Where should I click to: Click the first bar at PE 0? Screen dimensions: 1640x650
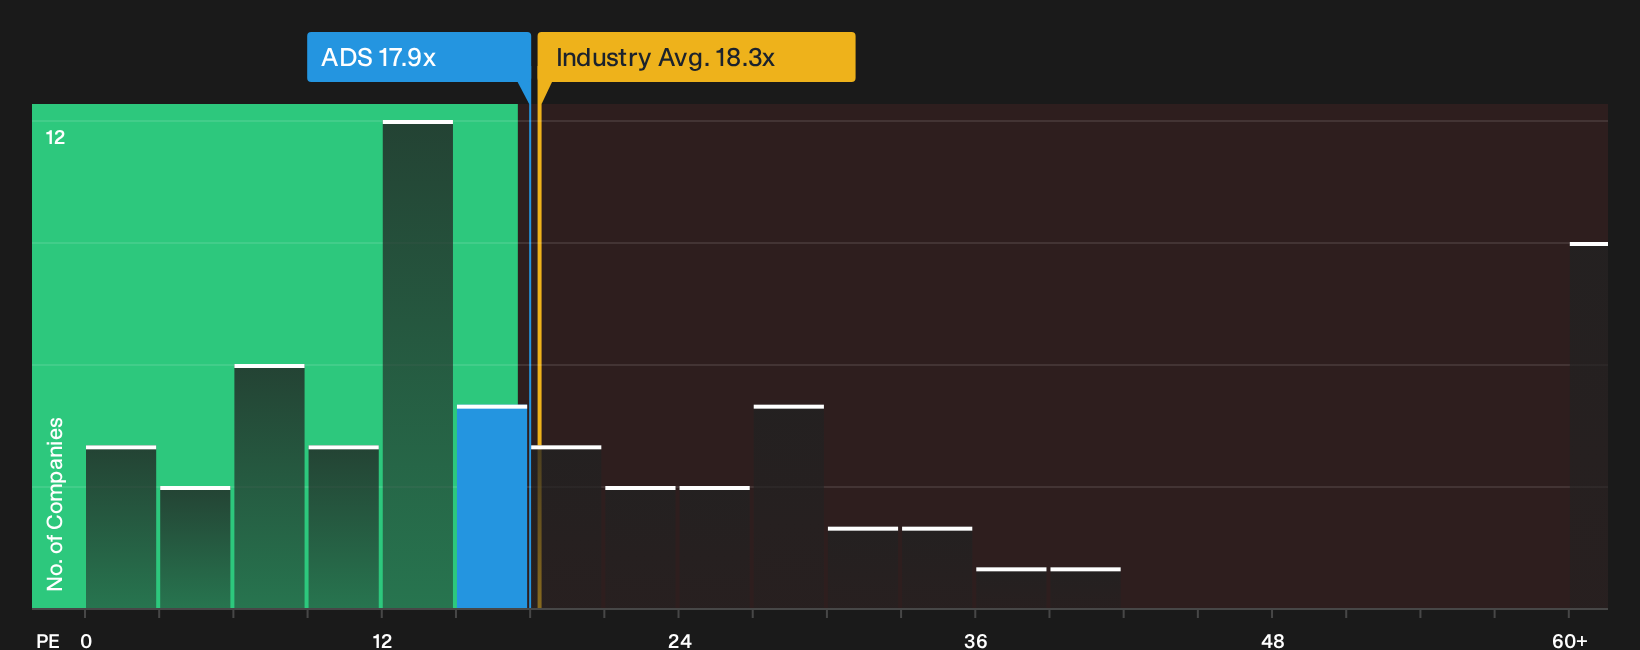pyautogui.click(x=121, y=527)
